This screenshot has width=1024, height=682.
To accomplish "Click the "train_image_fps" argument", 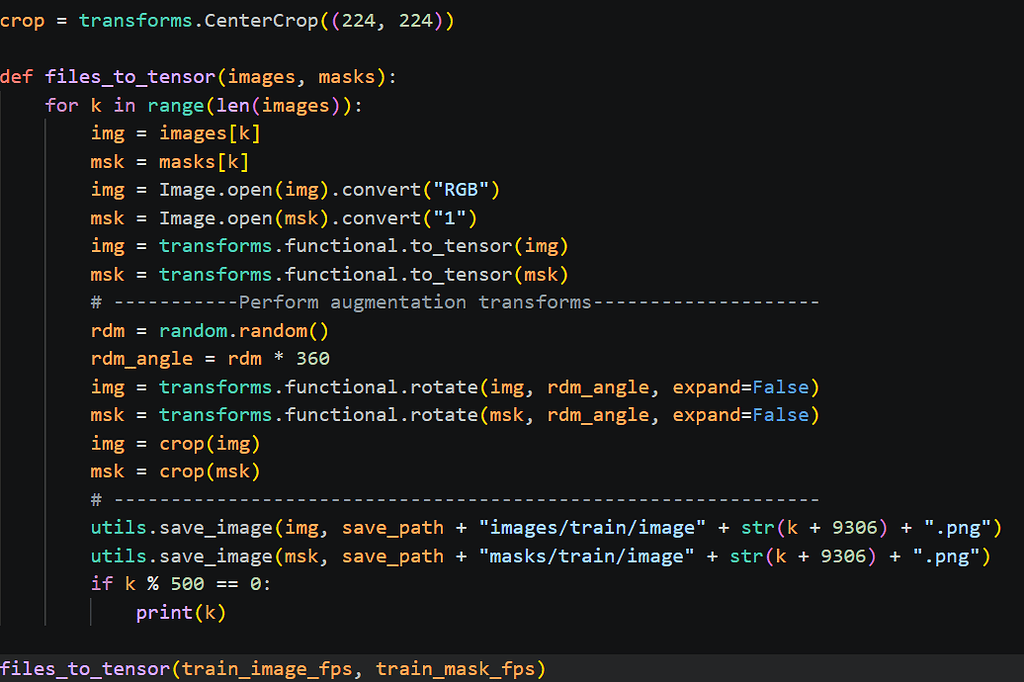I will (x=266, y=669).
